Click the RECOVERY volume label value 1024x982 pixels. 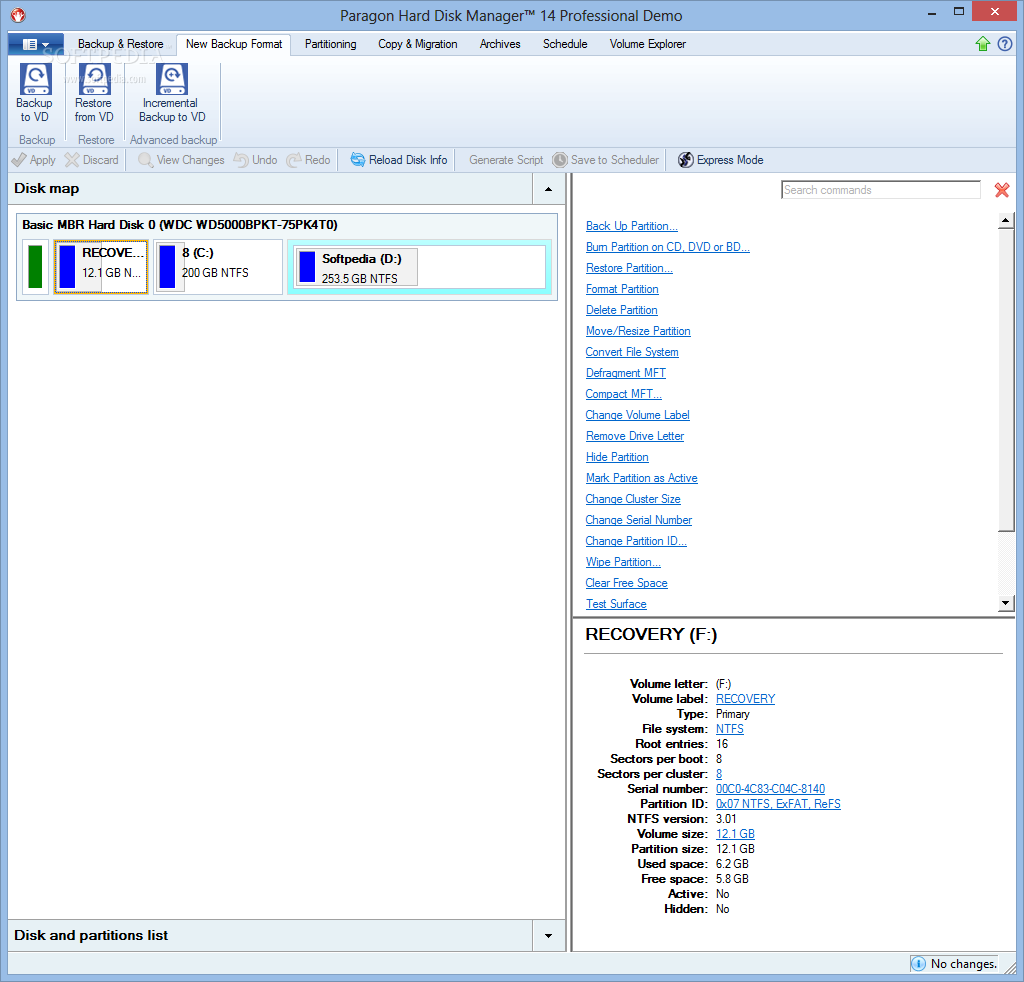point(745,699)
